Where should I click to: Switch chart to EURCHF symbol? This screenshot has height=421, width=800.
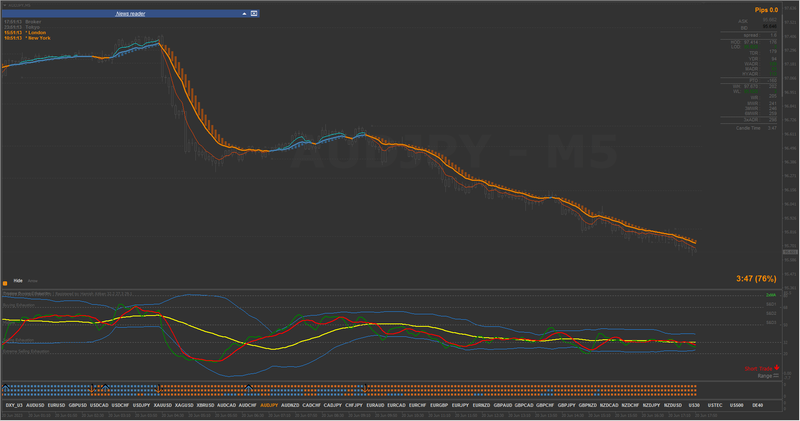[417, 405]
